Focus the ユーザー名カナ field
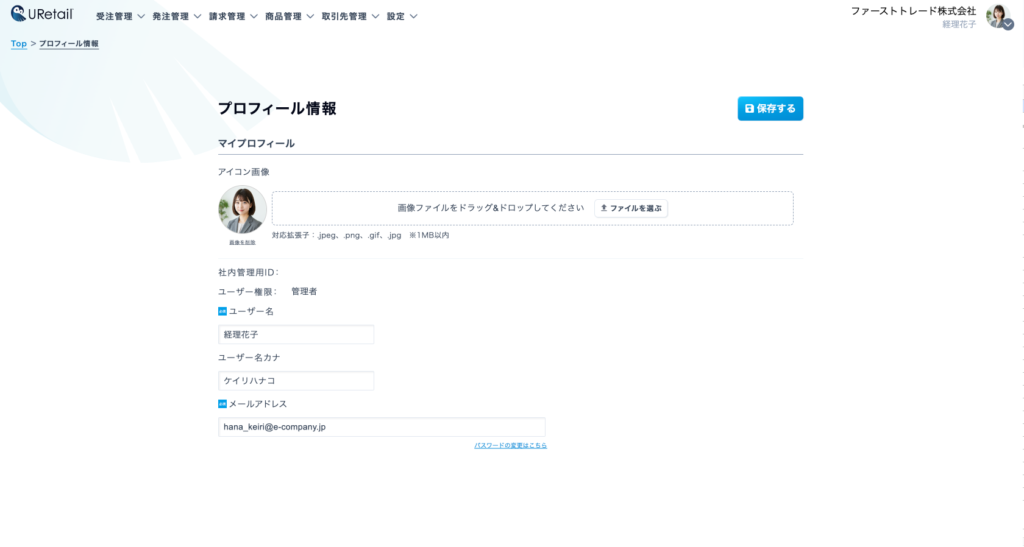1024x547 pixels. pyautogui.click(x=296, y=381)
